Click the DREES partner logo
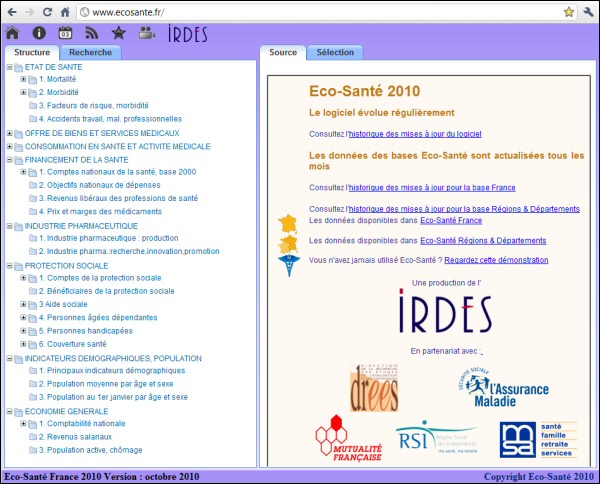Viewport: 600px width, 484px height. 374,388
